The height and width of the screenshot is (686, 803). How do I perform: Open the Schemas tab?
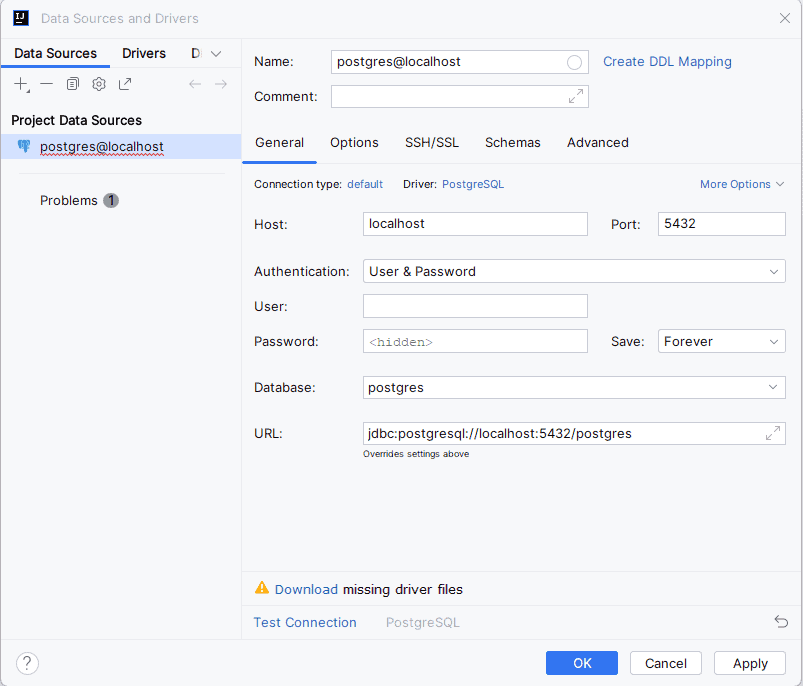click(x=513, y=142)
